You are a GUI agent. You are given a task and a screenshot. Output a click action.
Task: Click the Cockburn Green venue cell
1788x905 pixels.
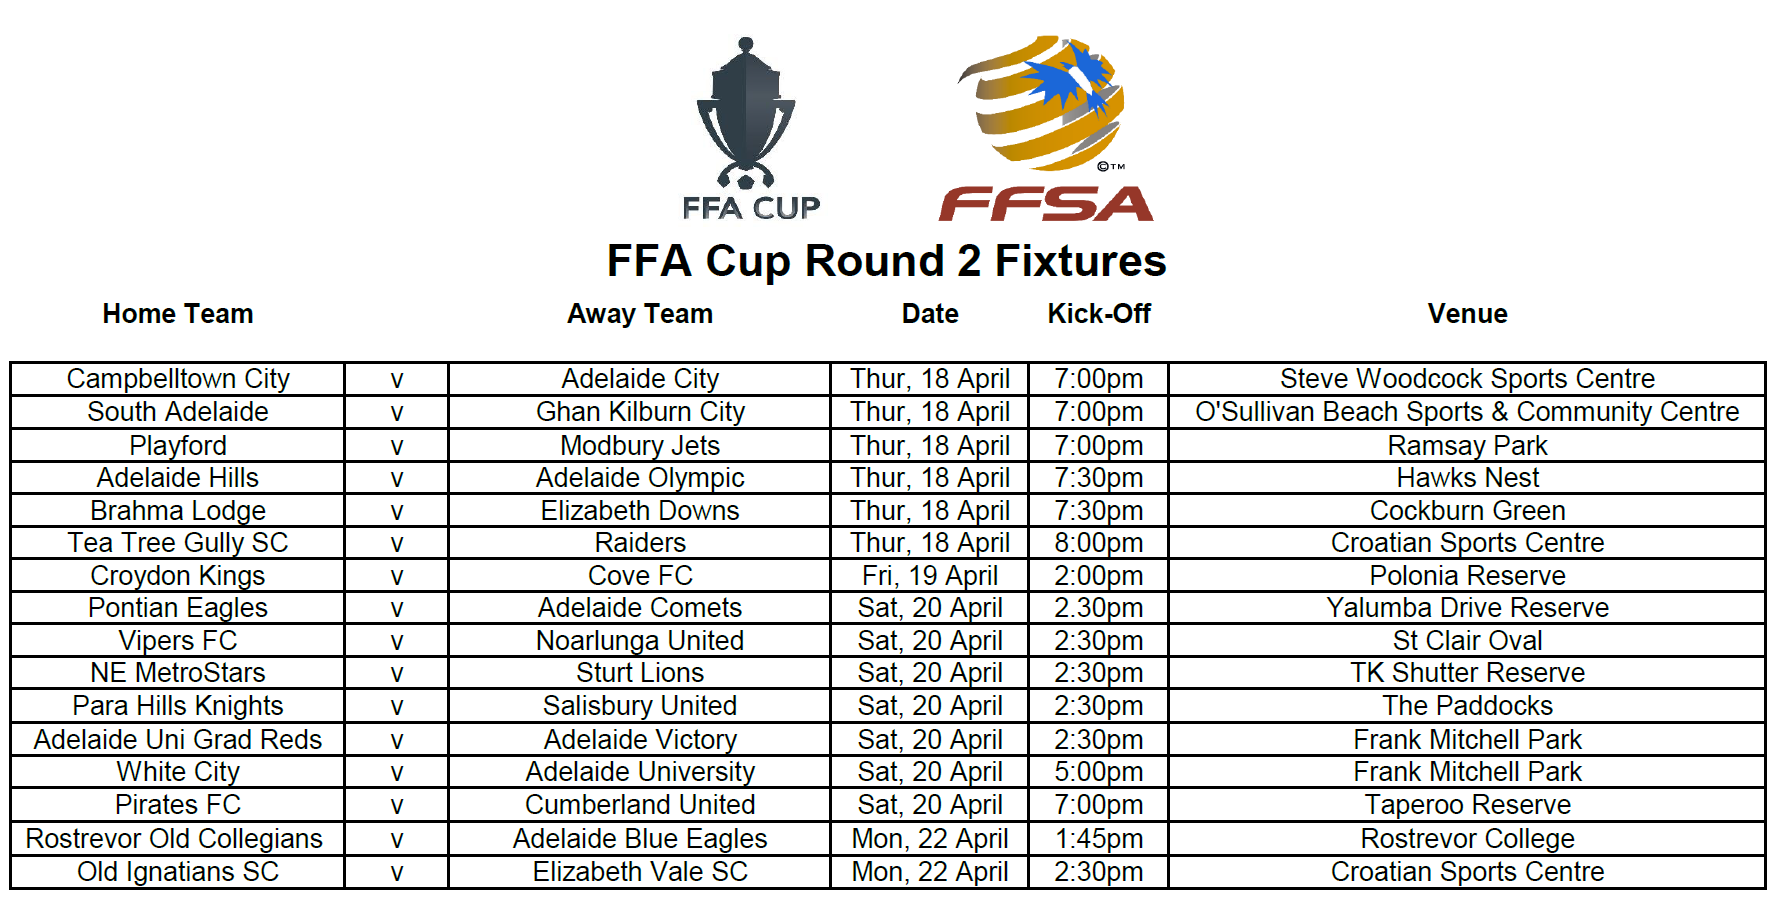[1467, 511]
